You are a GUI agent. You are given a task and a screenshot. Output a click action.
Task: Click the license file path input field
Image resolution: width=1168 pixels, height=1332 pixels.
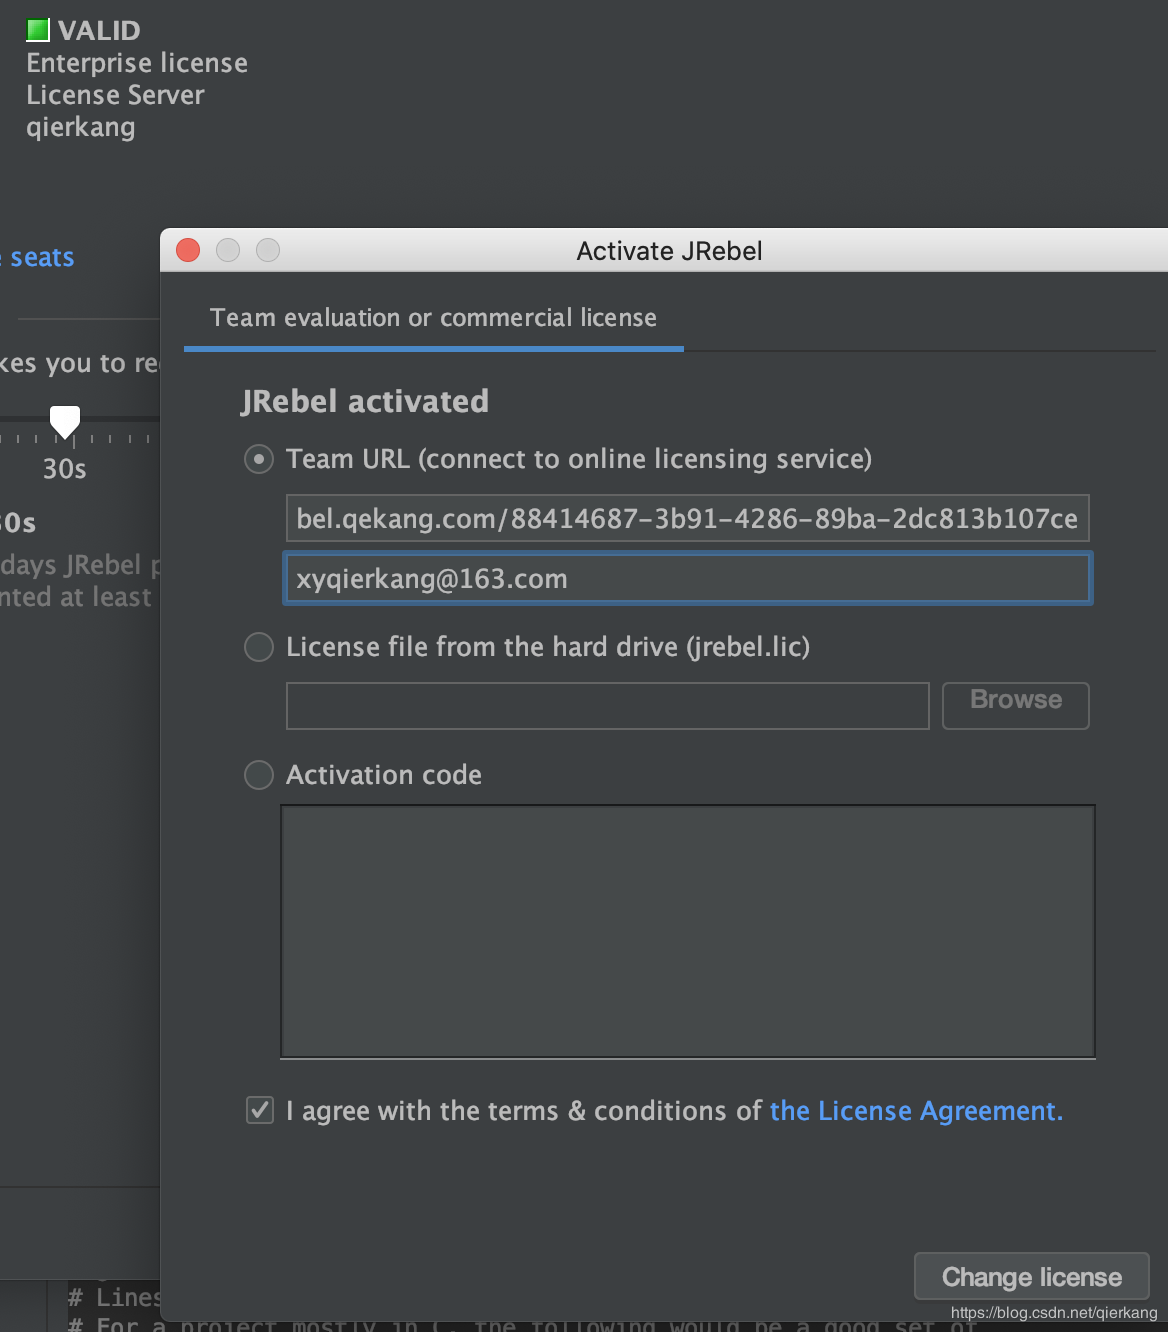[x=608, y=706]
